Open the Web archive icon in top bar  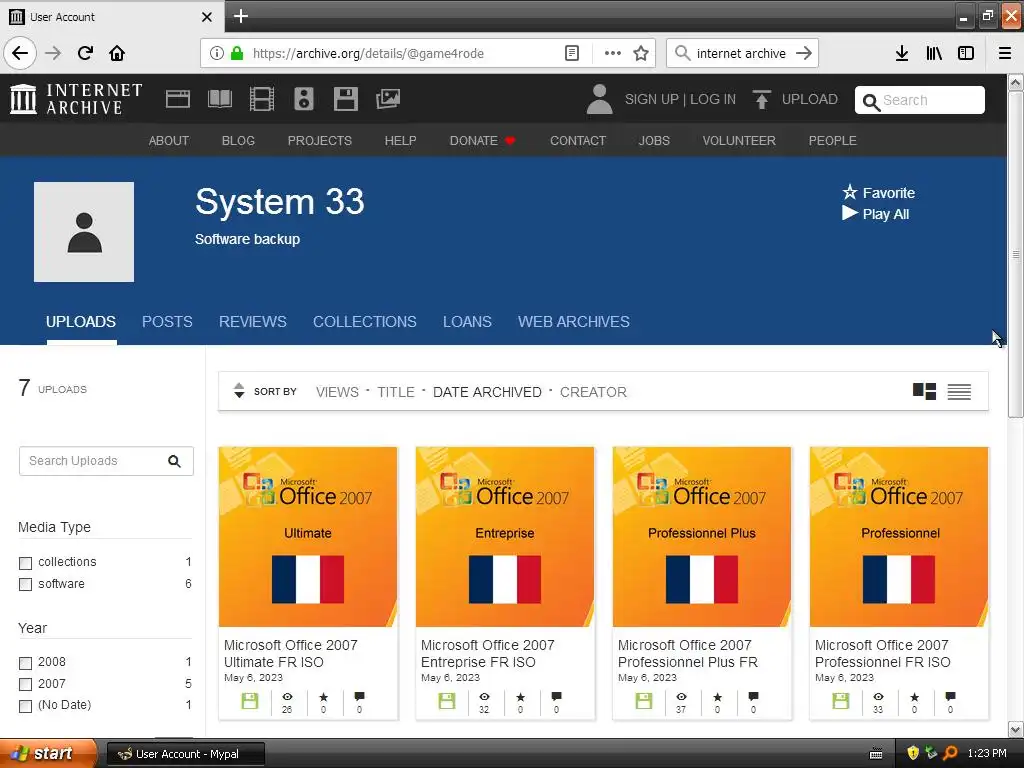point(178,99)
